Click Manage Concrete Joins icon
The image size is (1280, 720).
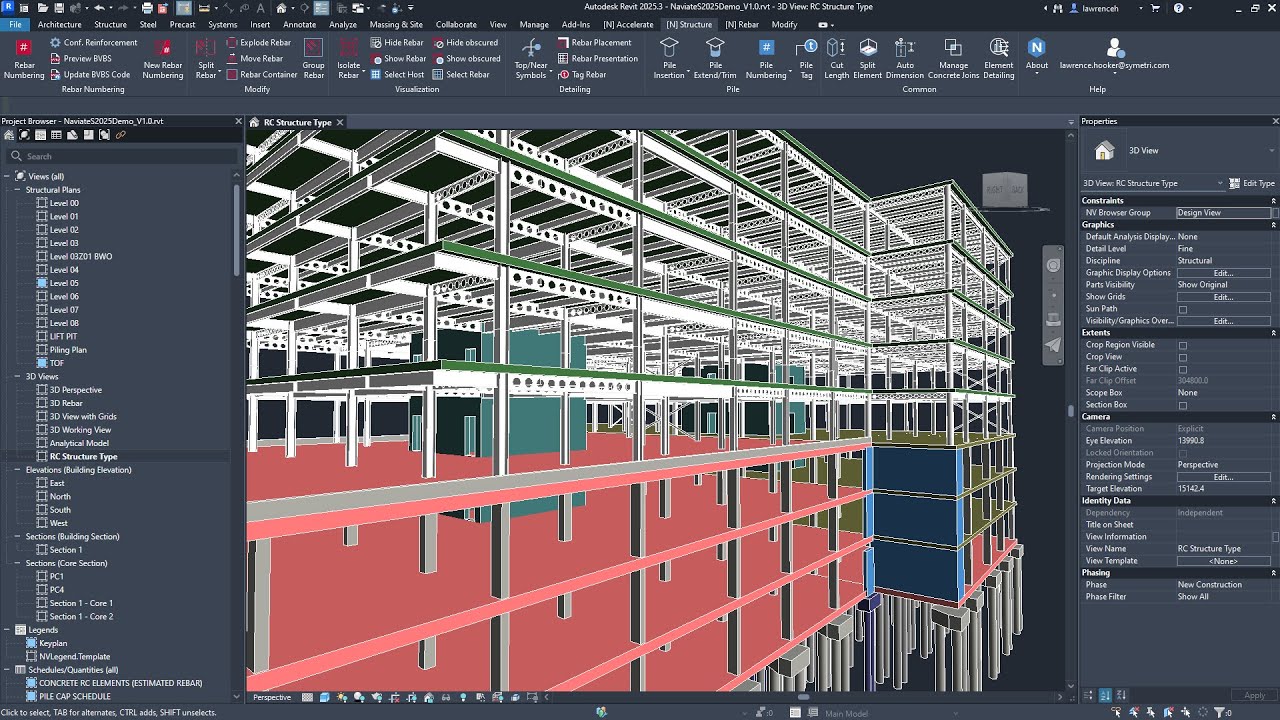click(953, 47)
